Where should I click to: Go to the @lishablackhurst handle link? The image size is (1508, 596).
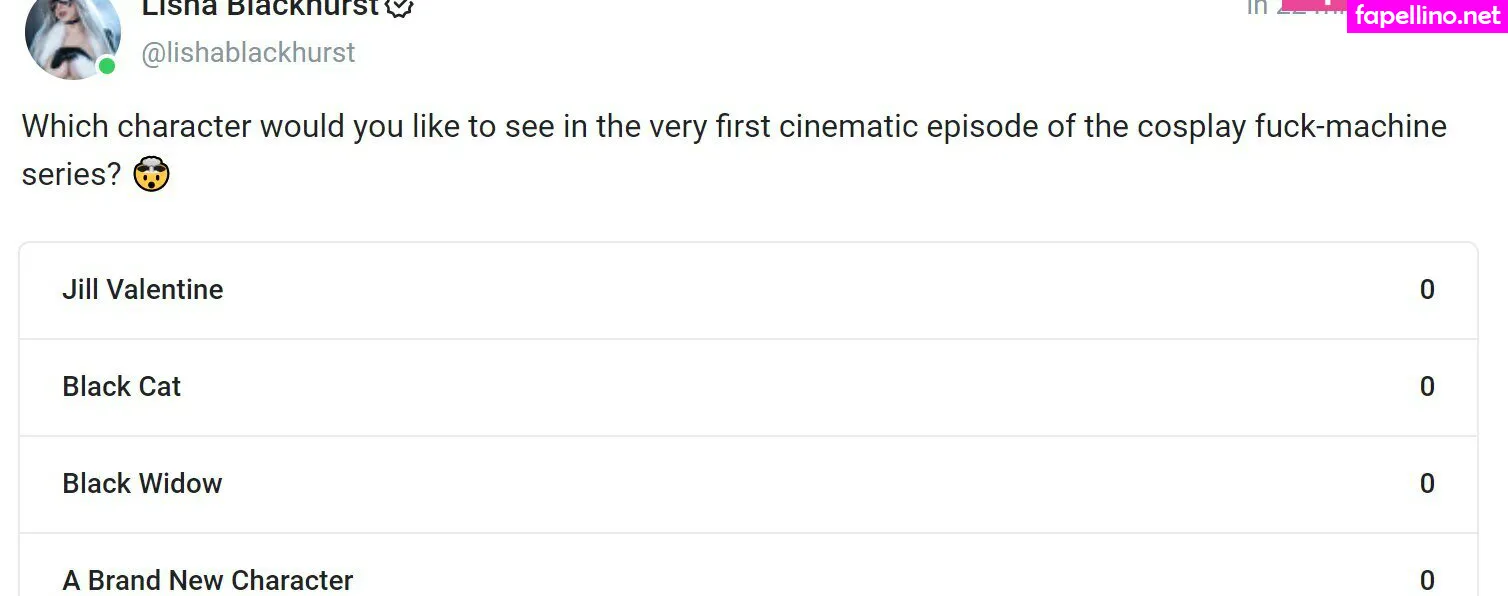point(248,53)
